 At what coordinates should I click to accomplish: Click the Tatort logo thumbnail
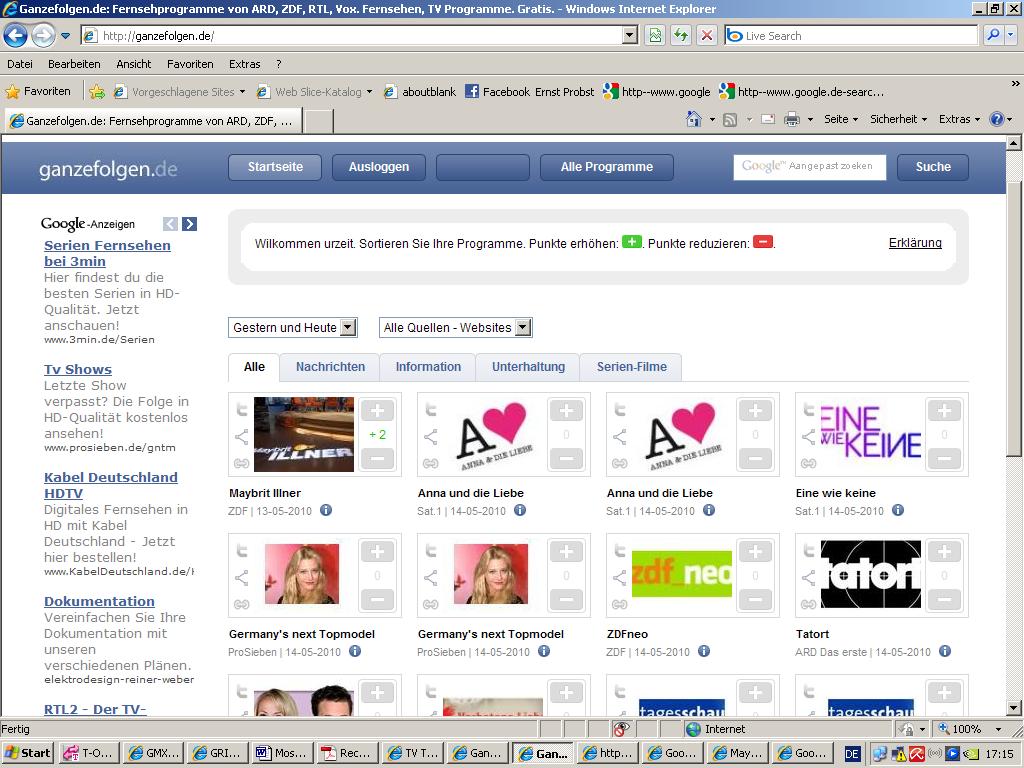tap(871, 574)
